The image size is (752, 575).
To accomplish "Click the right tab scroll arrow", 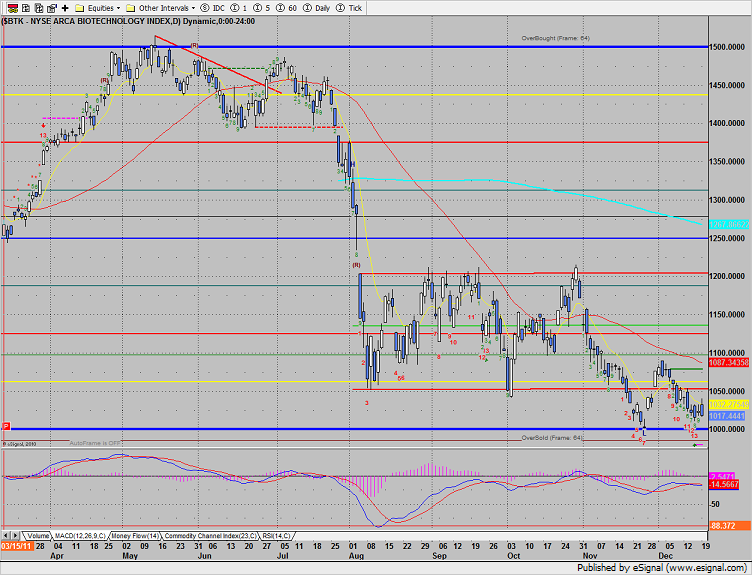I will 15,535.
